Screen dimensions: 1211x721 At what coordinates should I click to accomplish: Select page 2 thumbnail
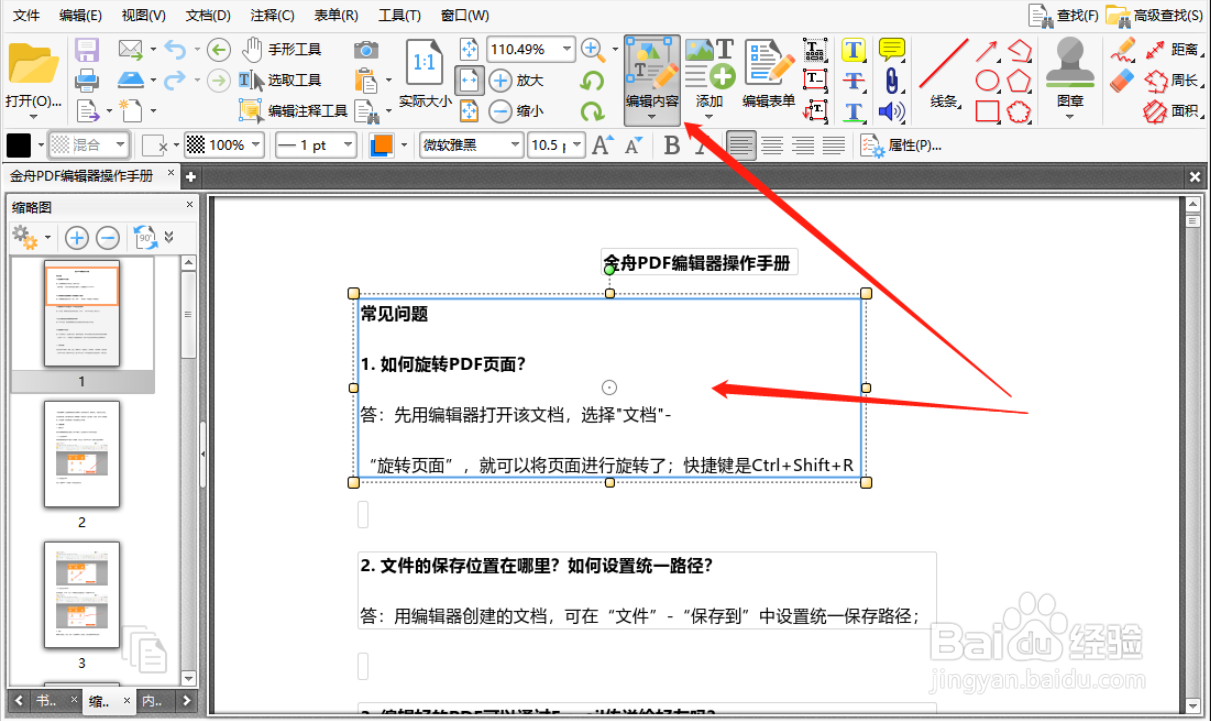point(82,454)
